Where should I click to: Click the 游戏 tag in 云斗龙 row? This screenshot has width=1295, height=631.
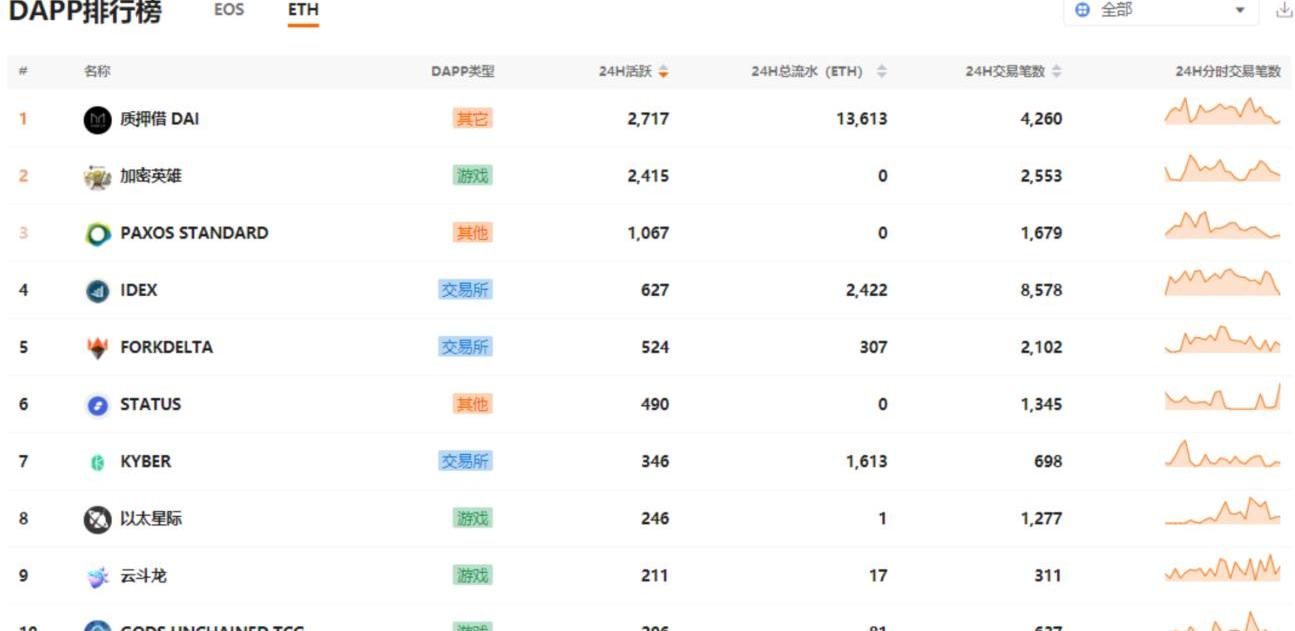tap(472, 575)
